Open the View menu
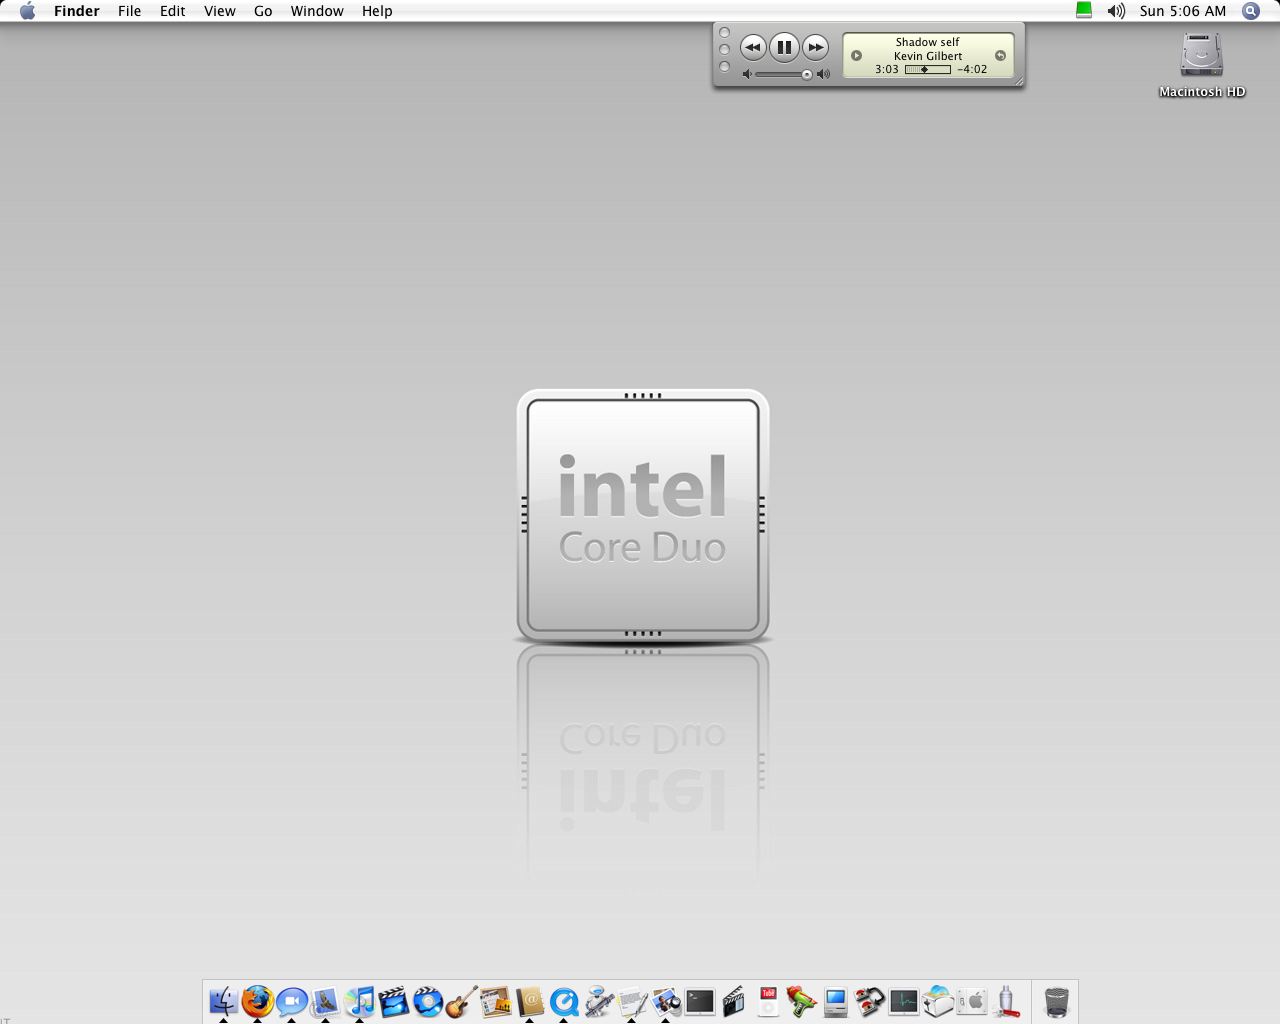Viewport: 1280px width, 1024px height. point(219,11)
